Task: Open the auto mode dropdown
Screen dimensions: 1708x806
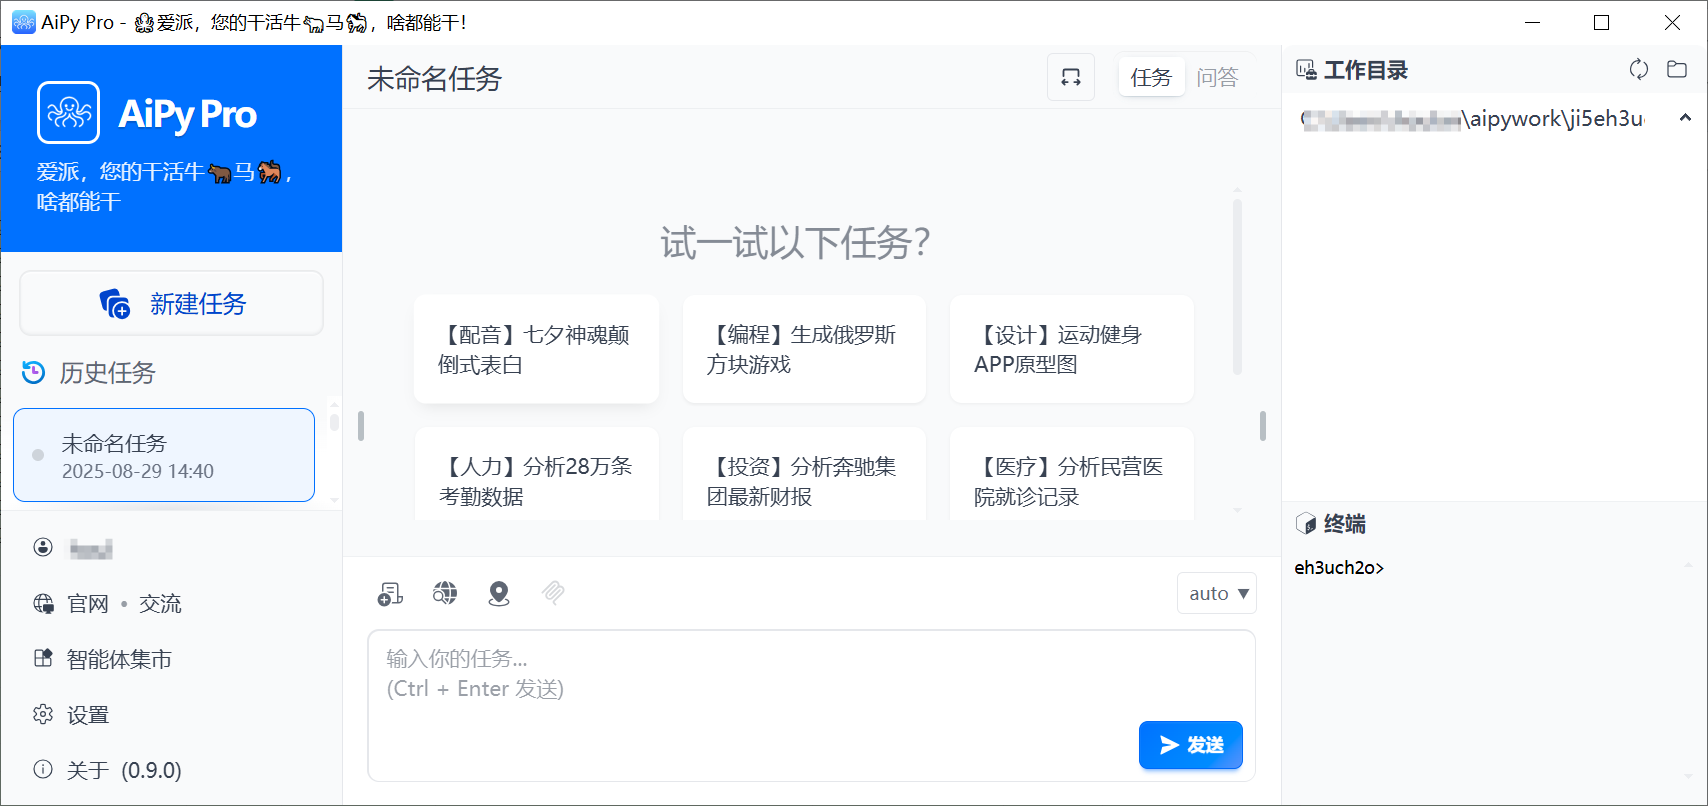Action: point(1217,593)
